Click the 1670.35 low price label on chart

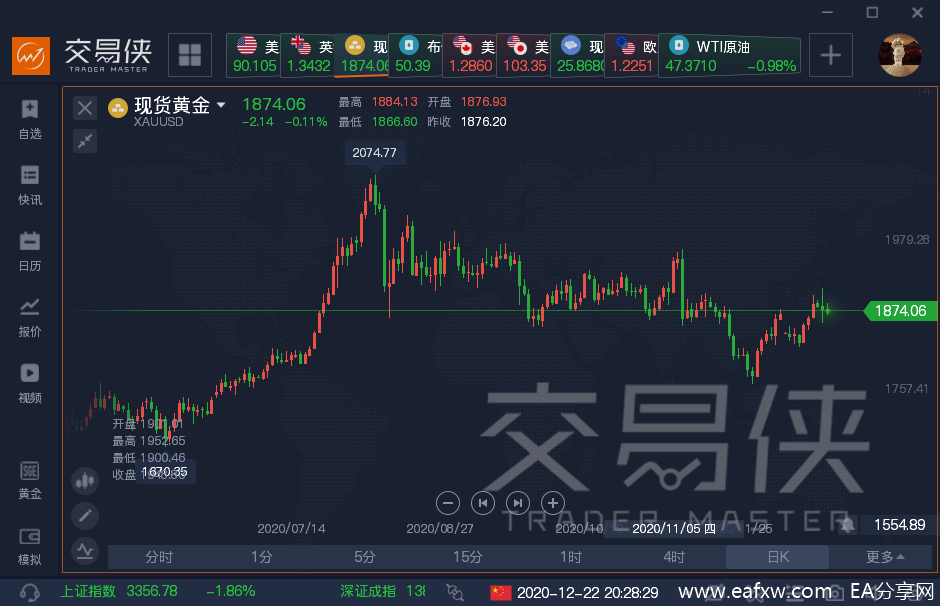(165, 472)
